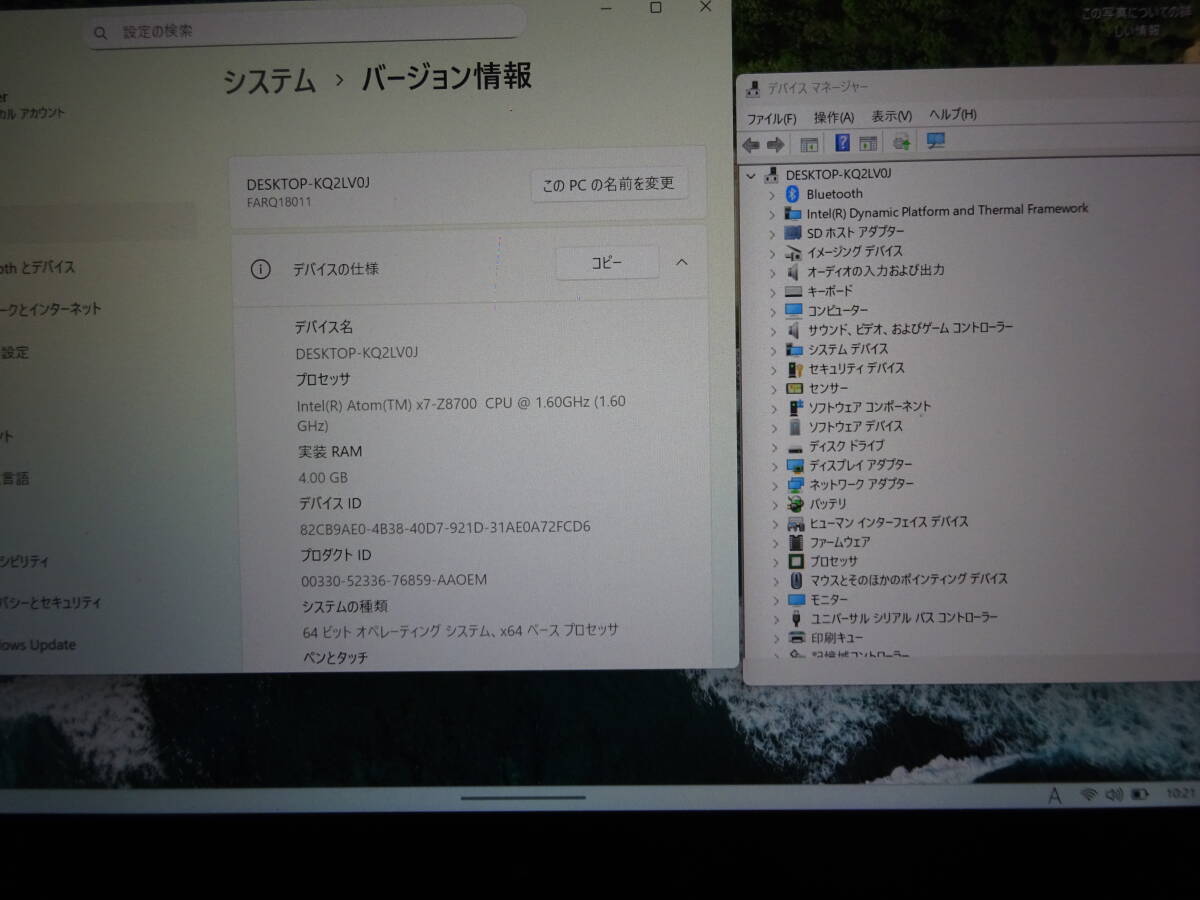Collapse the DESKTOP-KQ2LV0J root node
Screen dimensions: 1200x900
pos(751,174)
